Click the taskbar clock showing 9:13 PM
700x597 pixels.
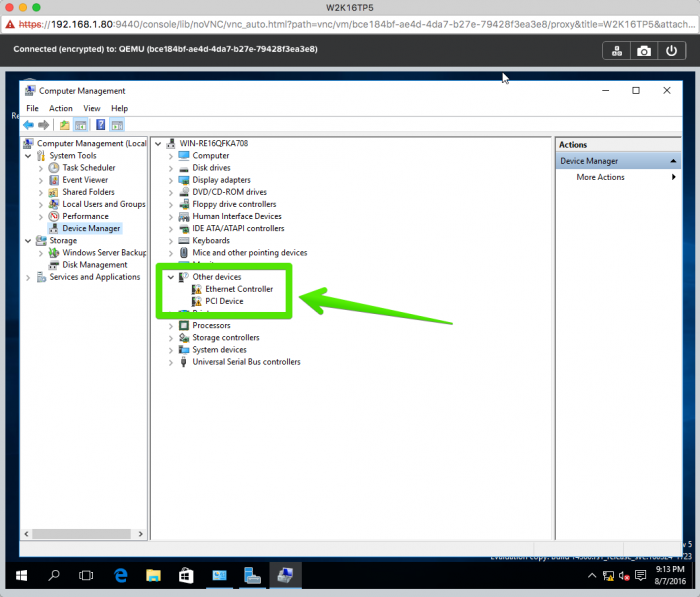670,575
